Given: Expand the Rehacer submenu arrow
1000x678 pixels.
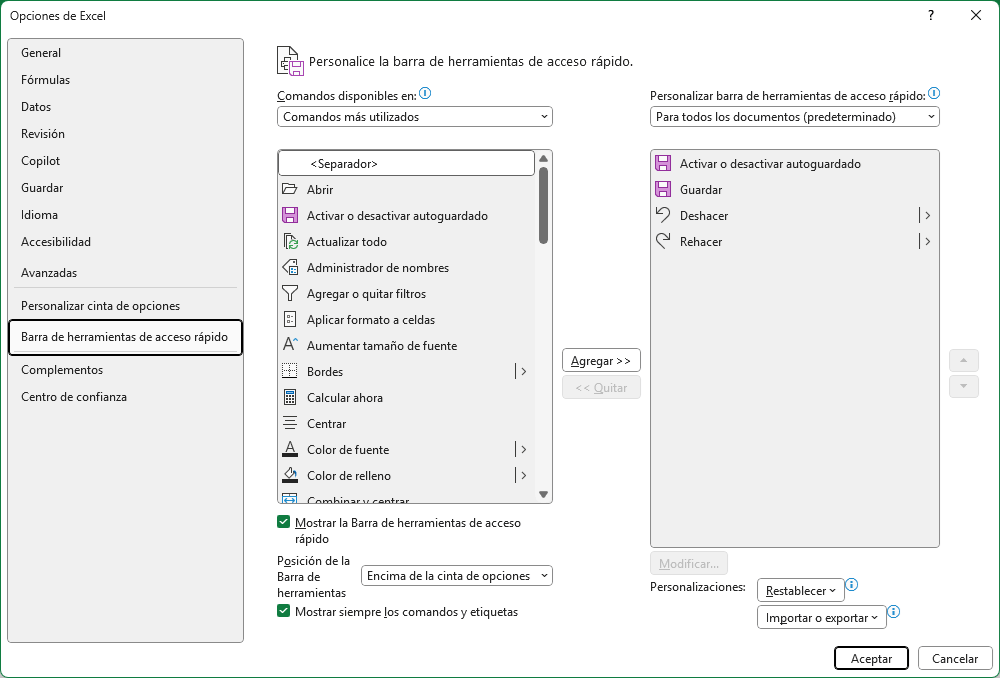Looking at the screenshot, I should click(926, 242).
